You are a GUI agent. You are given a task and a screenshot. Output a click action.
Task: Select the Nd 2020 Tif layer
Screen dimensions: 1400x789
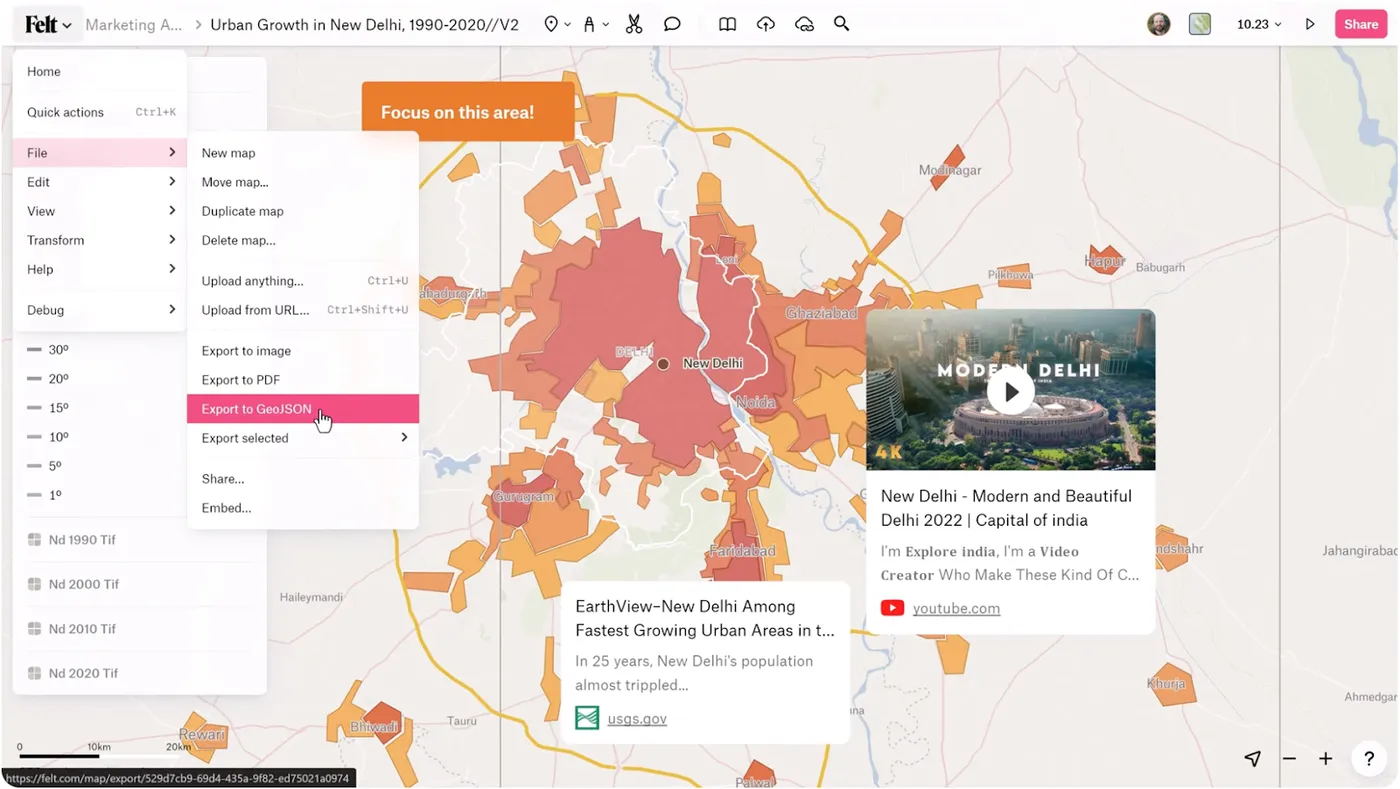(83, 673)
